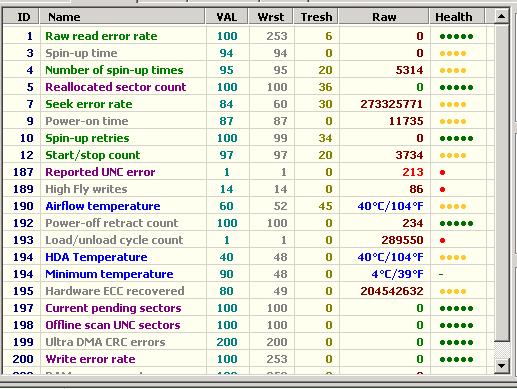Select the Number of spin-up times row

248,70
